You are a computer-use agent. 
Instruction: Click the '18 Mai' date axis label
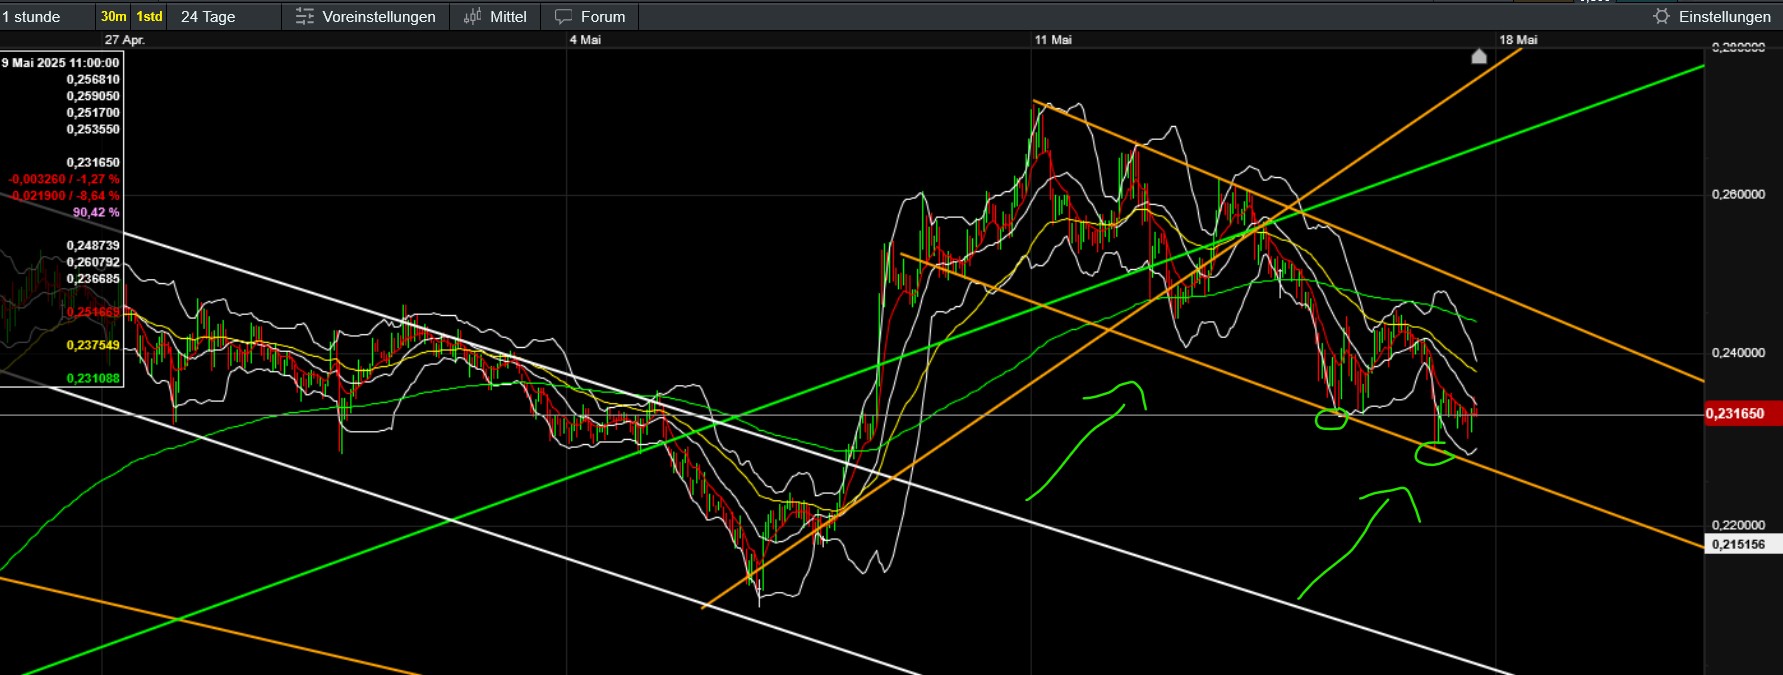coord(1518,40)
